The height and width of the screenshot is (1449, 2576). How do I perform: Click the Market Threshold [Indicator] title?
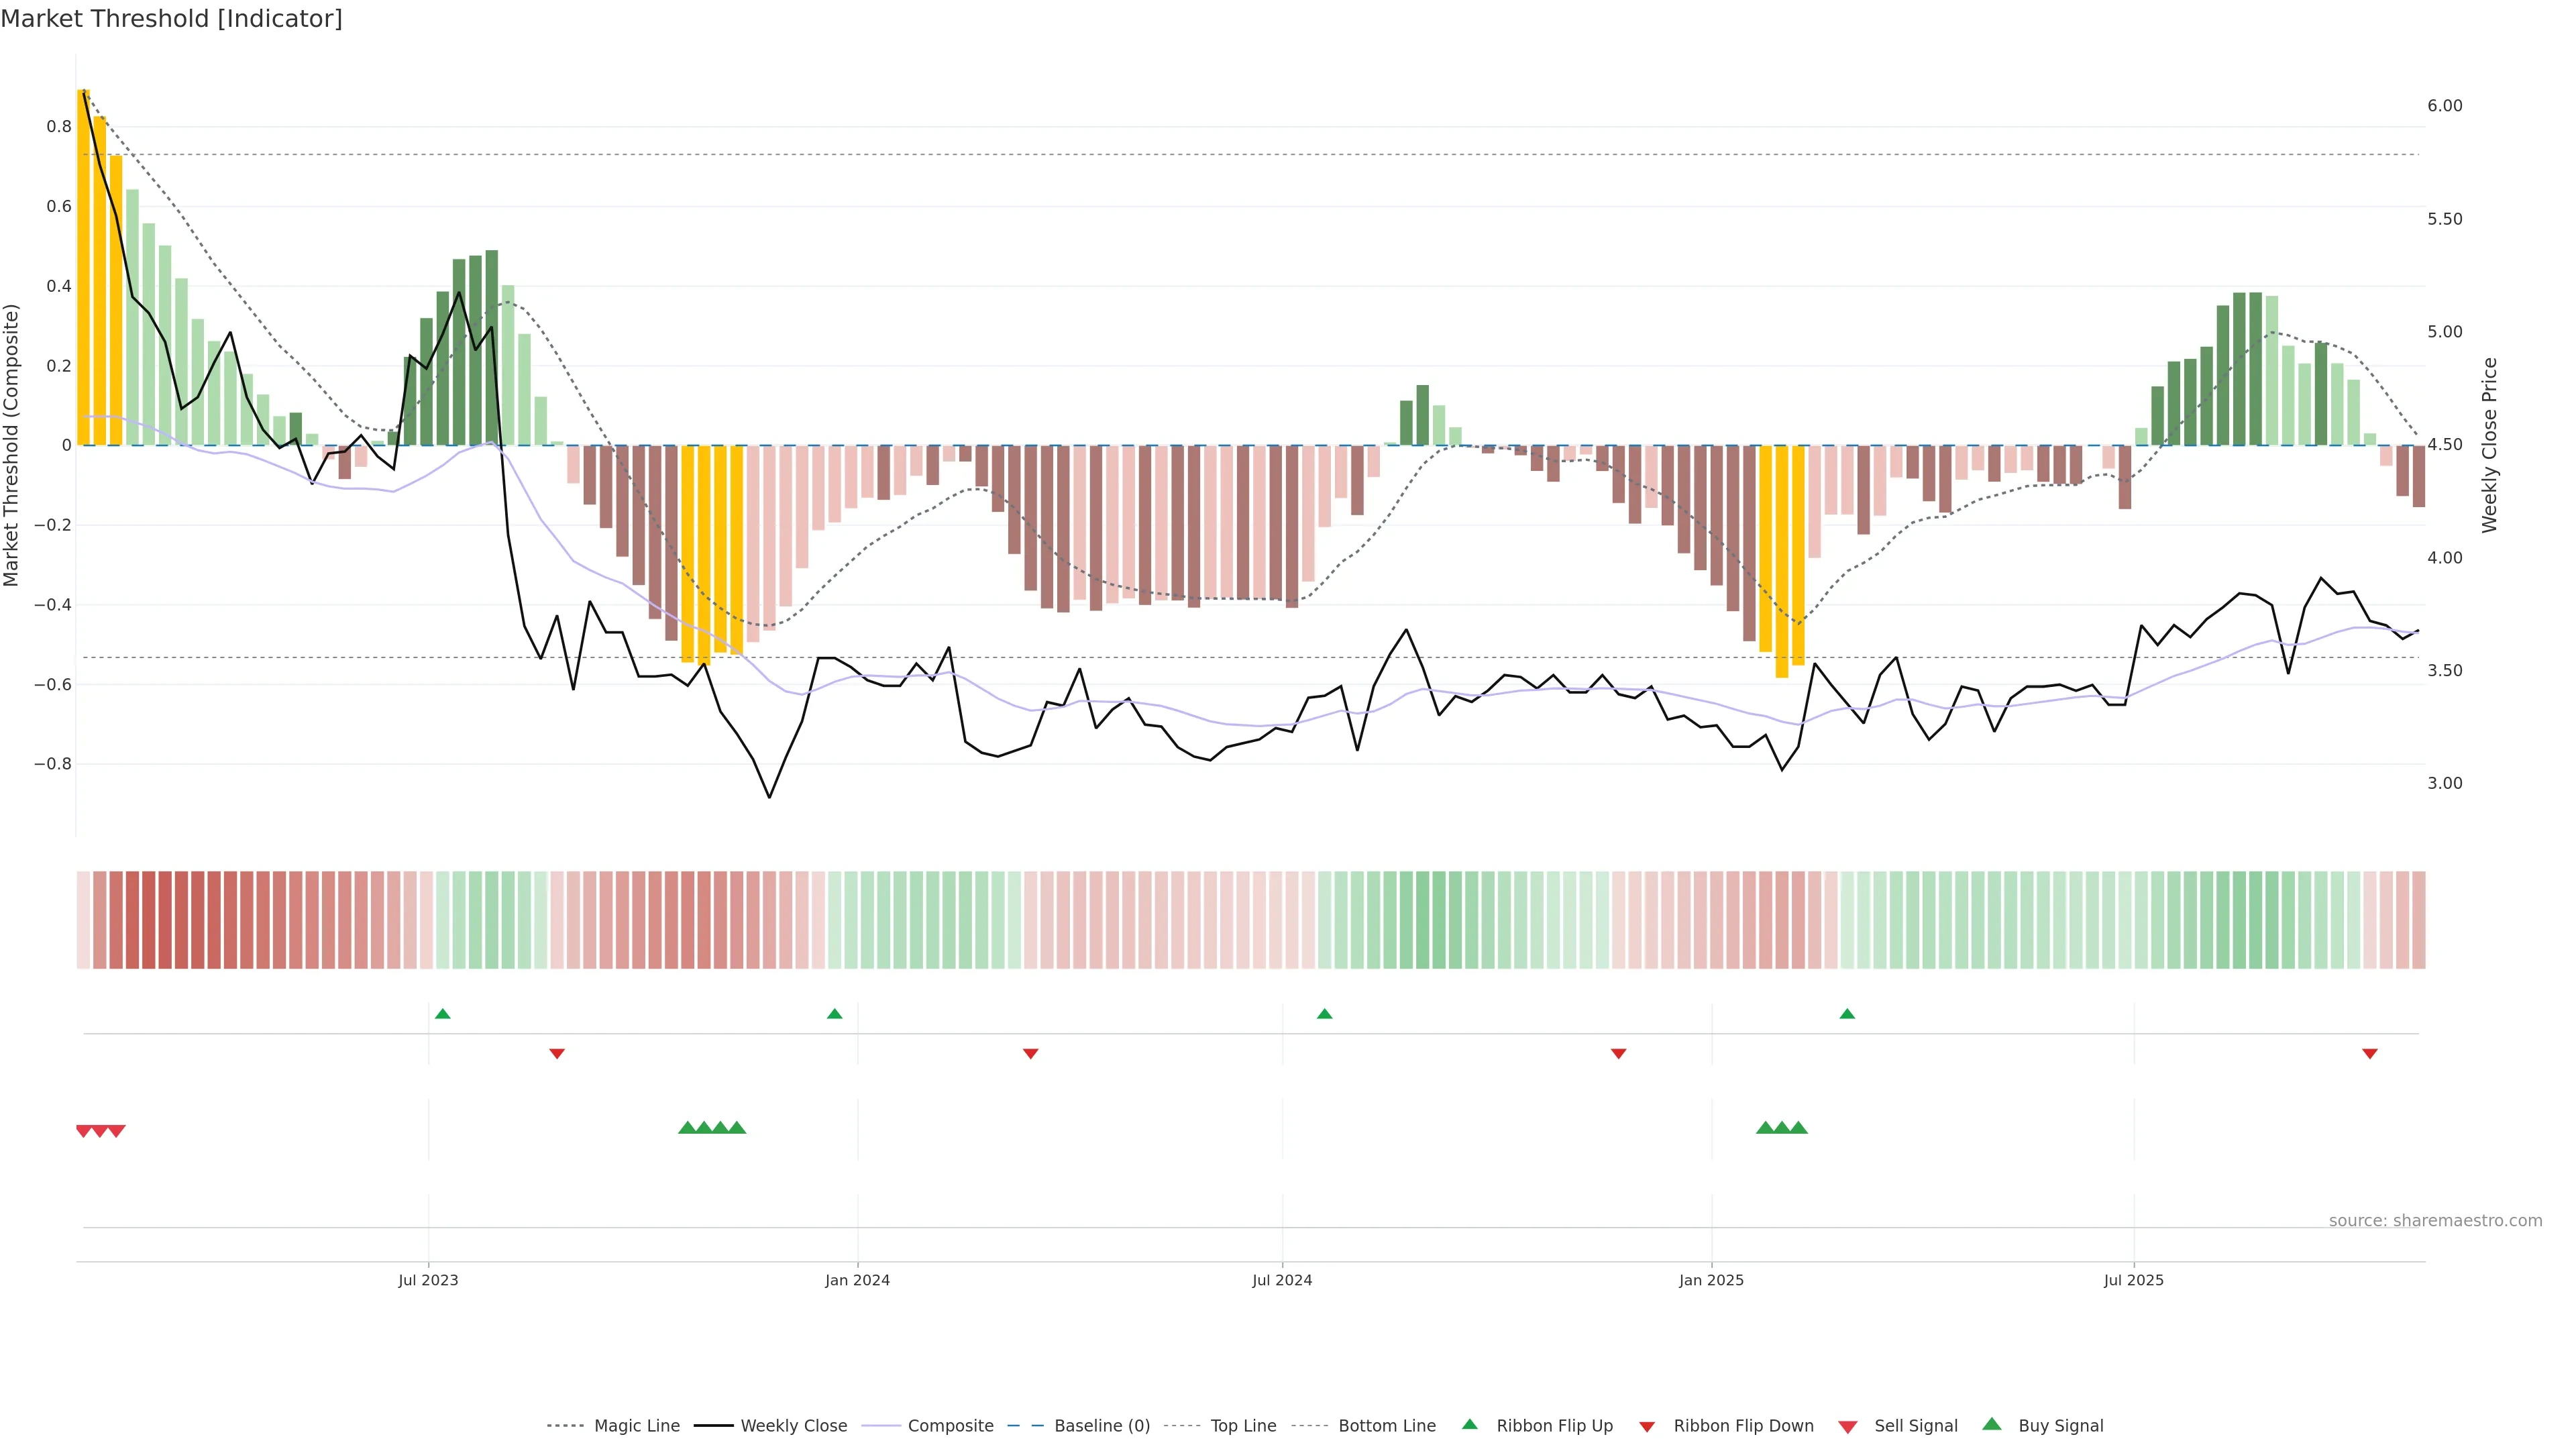(171, 19)
